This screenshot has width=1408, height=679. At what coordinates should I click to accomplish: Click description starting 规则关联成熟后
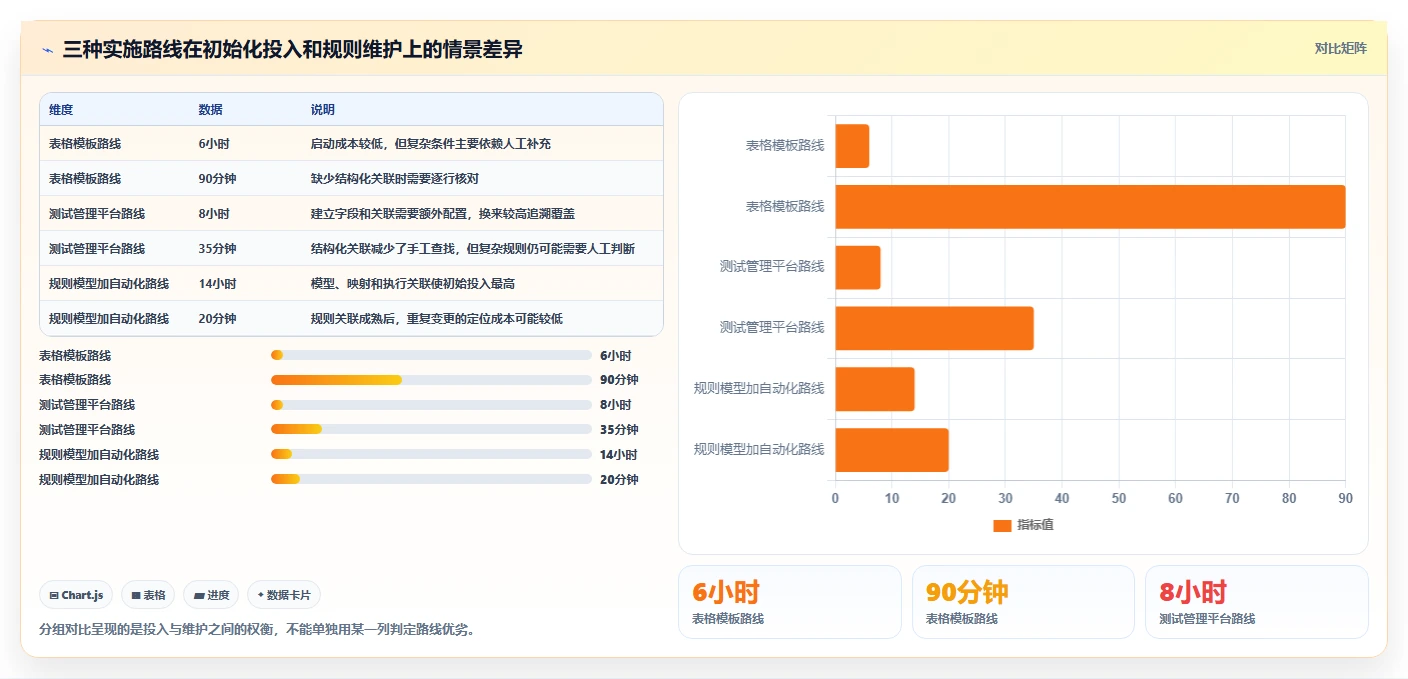[437, 319]
